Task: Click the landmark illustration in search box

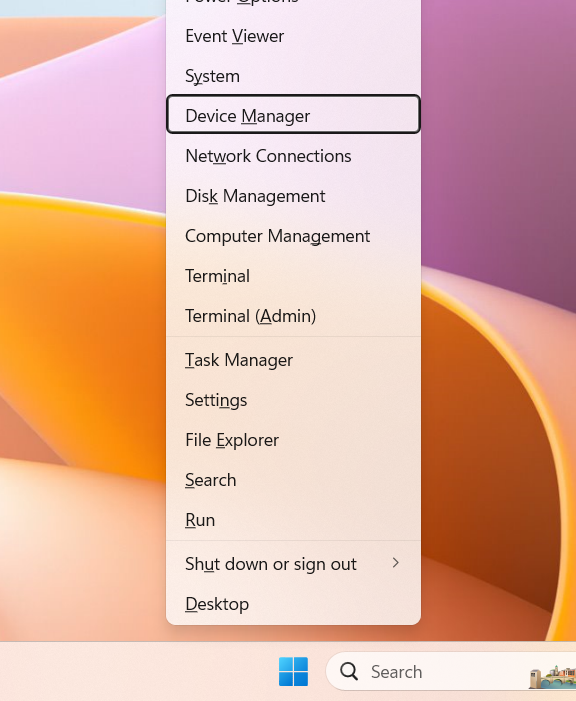Action: click(x=553, y=677)
